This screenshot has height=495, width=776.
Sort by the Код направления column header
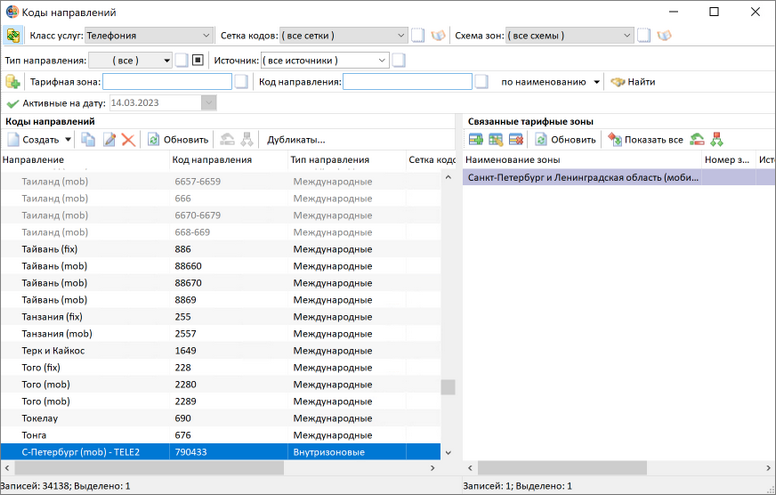tap(229, 160)
